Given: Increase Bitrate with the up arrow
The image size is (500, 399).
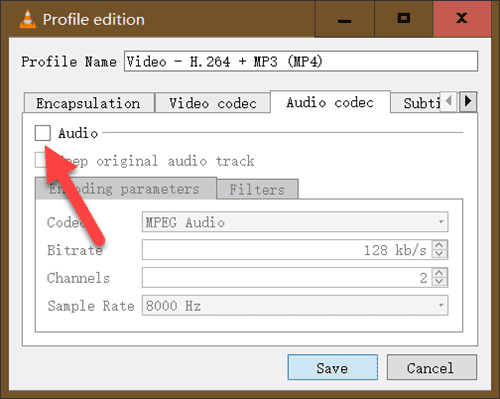Looking at the screenshot, I should click(439, 245).
